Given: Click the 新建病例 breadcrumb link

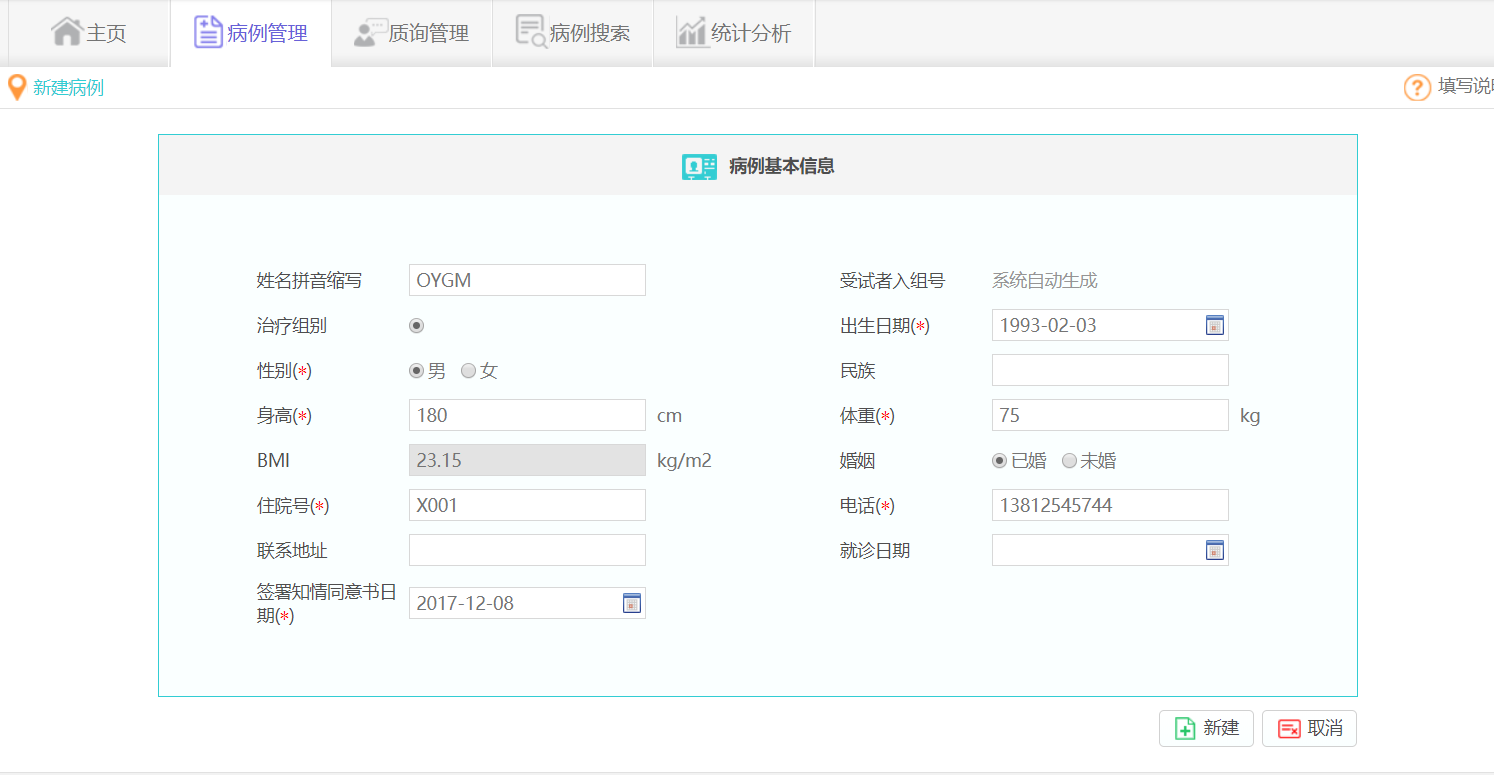Looking at the screenshot, I should [68, 88].
